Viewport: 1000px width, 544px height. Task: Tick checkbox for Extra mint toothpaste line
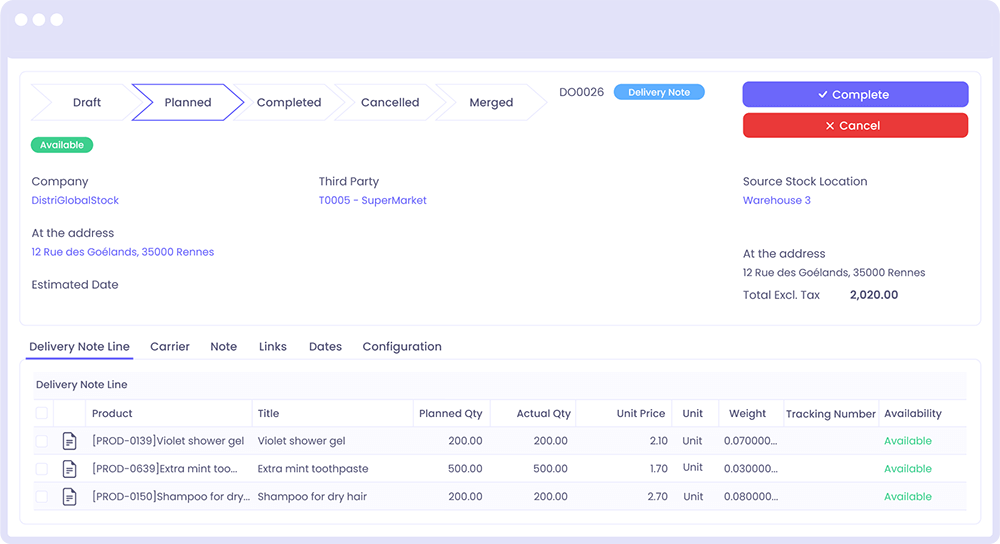click(x=41, y=469)
